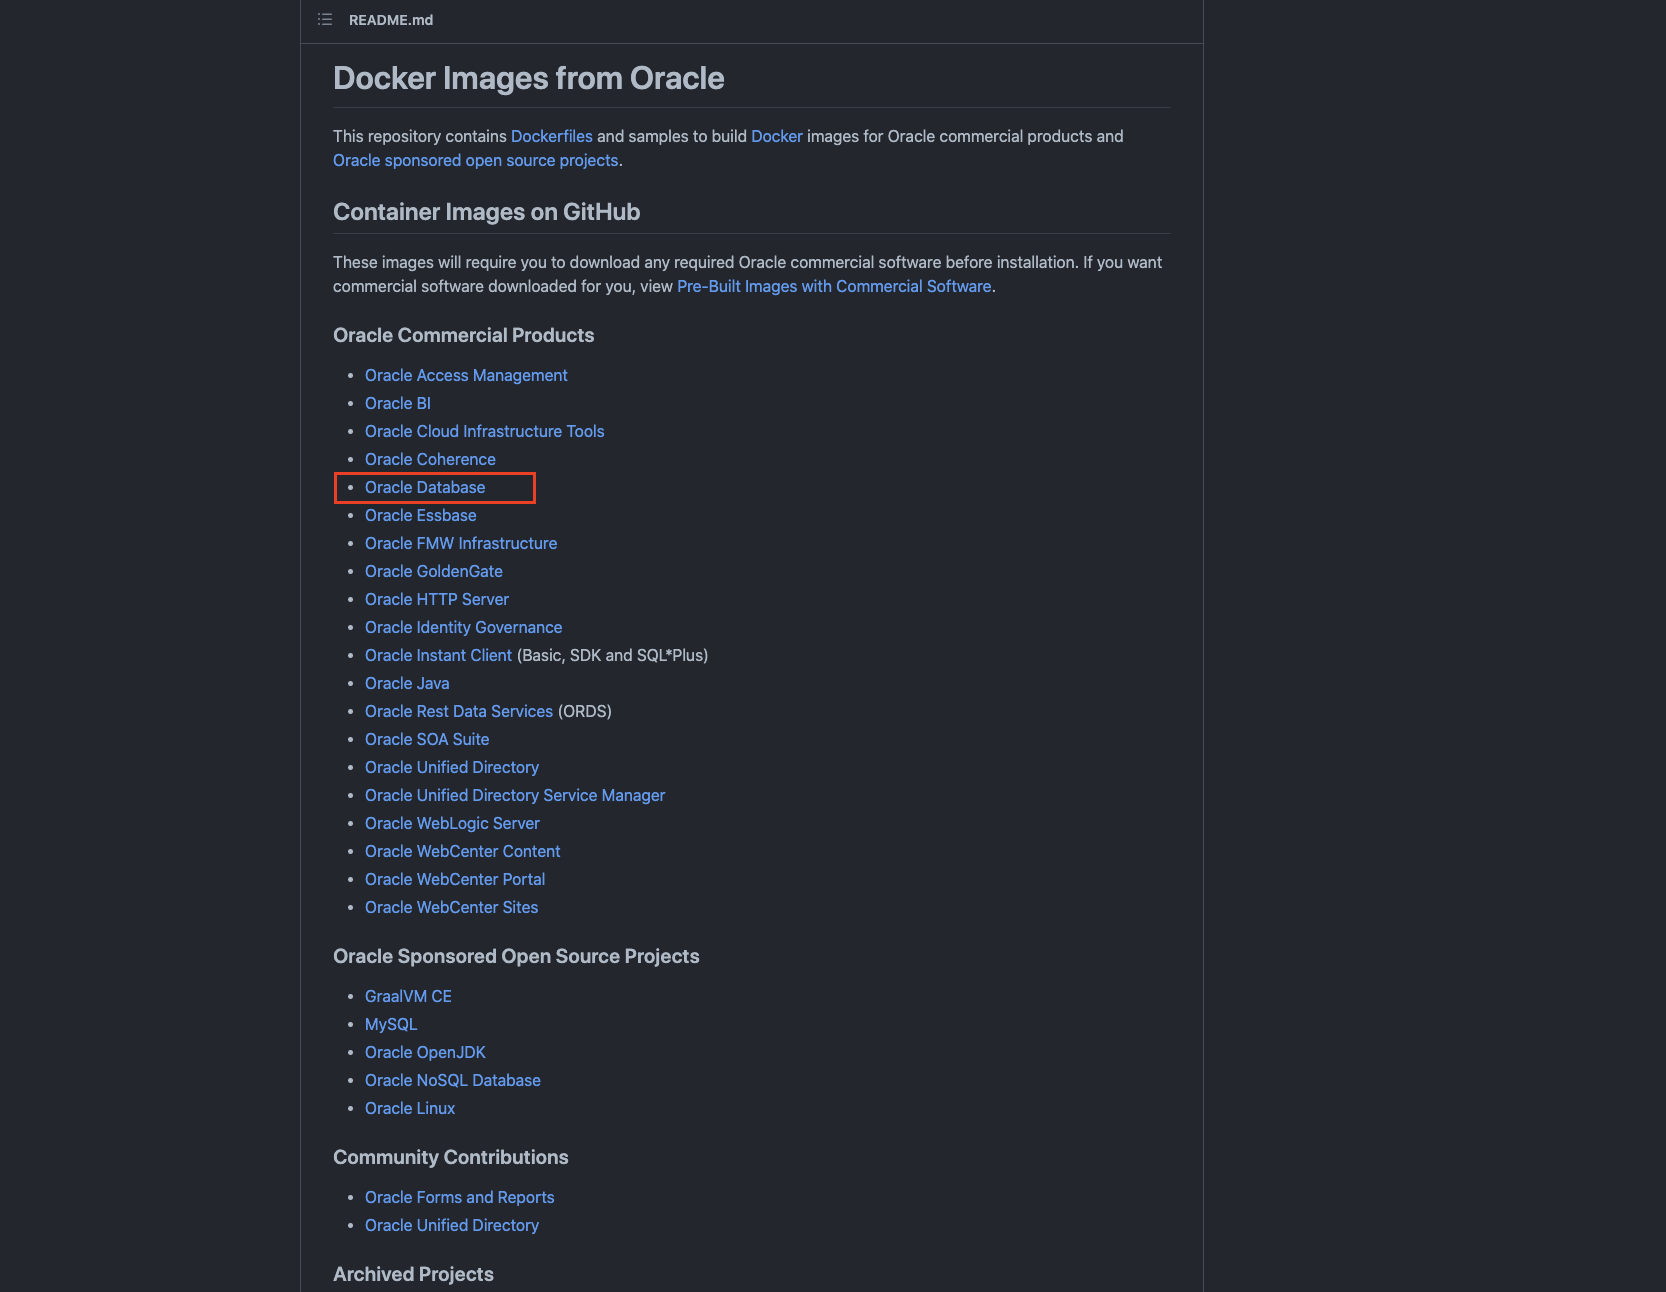Click the Oracle BI link

398,403
